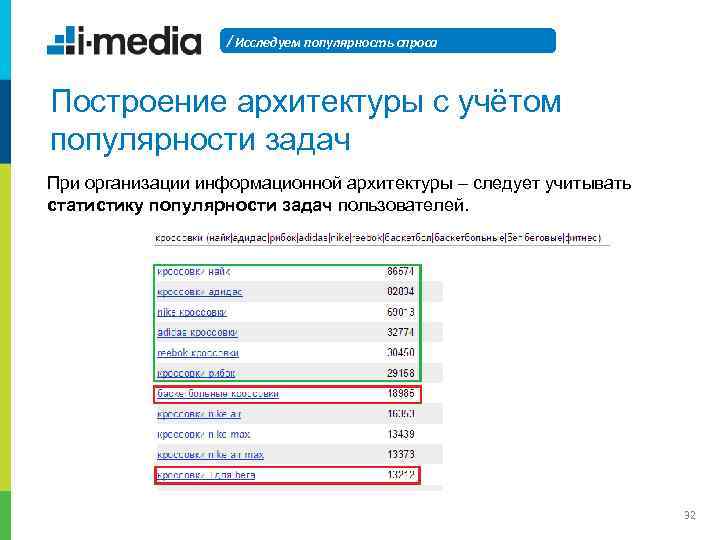Select the value 18985

coord(400,394)
